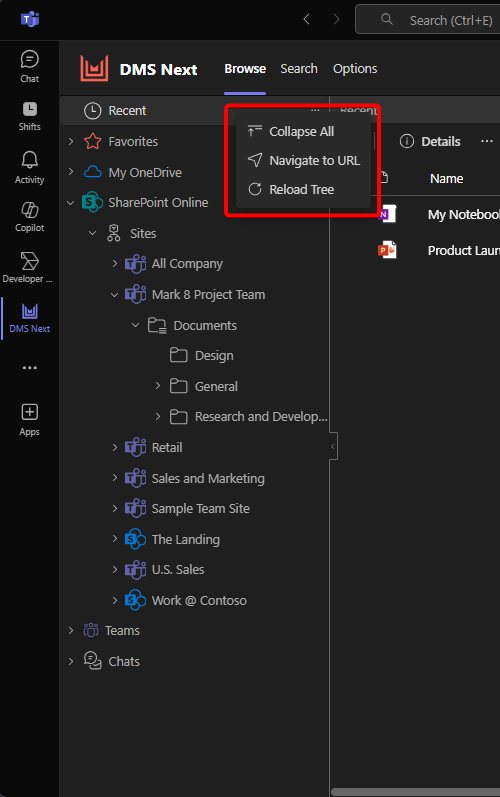This screenshot has height=797, width=500.
Task: Expand the Favorites node
Action: click(71, 141)
